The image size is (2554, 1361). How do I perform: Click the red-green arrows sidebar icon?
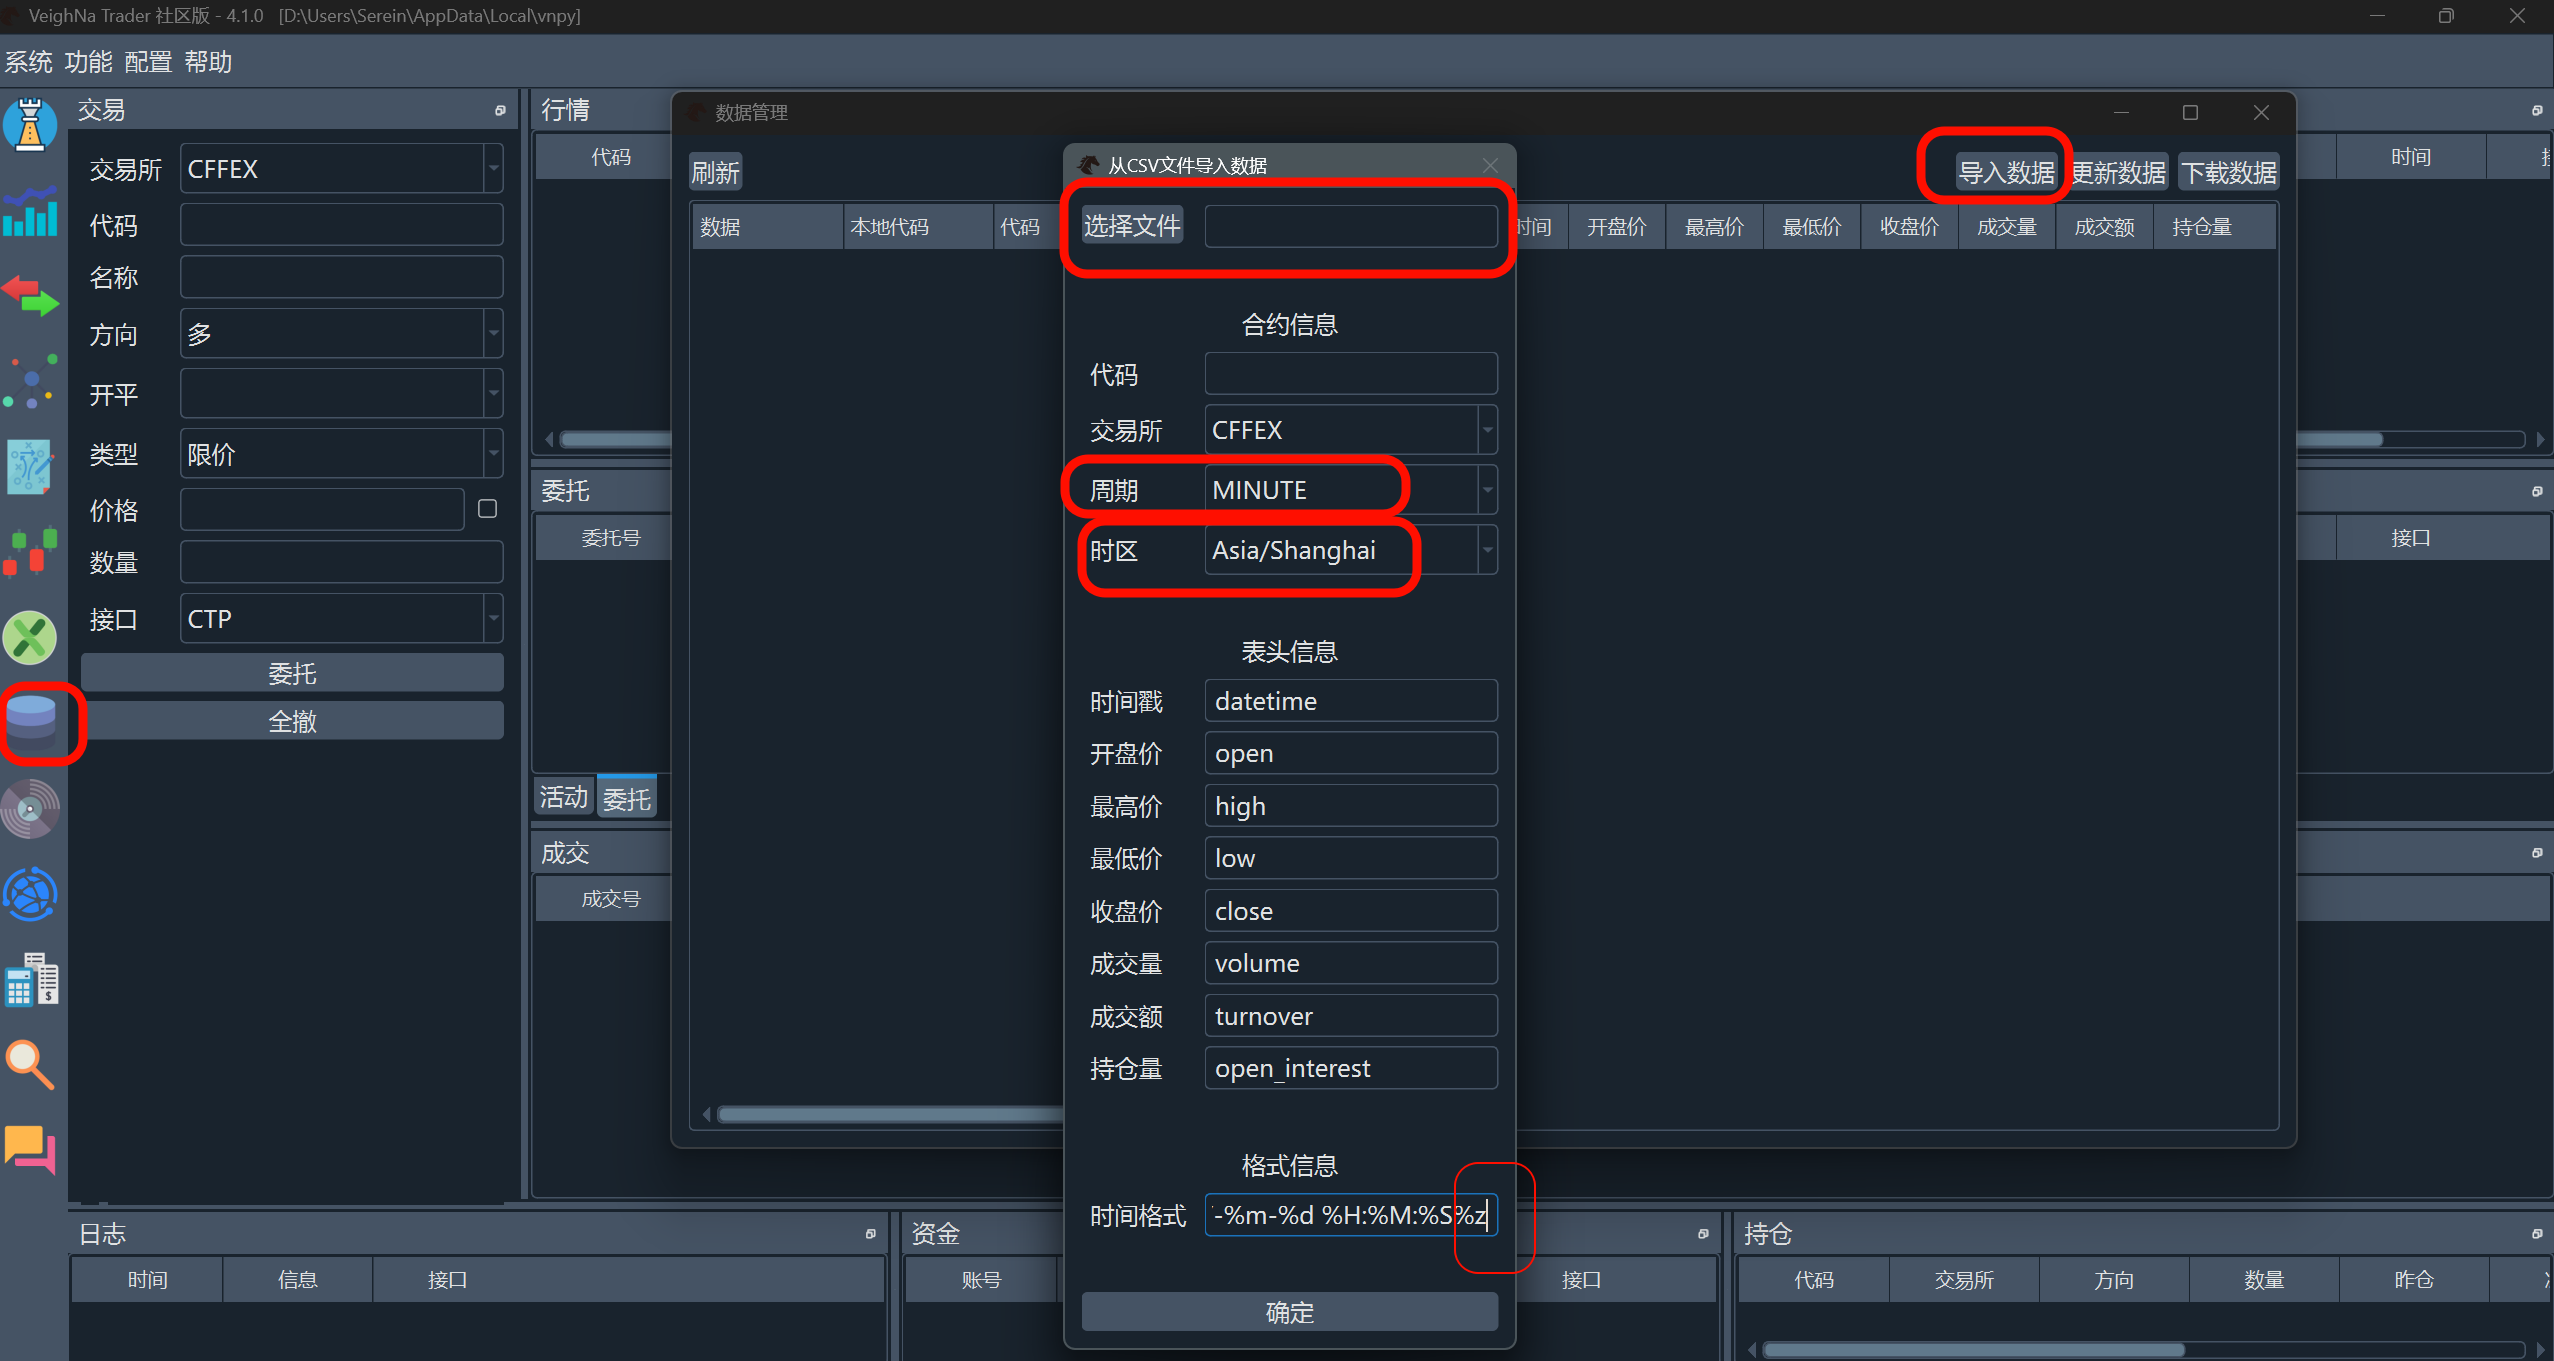tap(31, 297)
